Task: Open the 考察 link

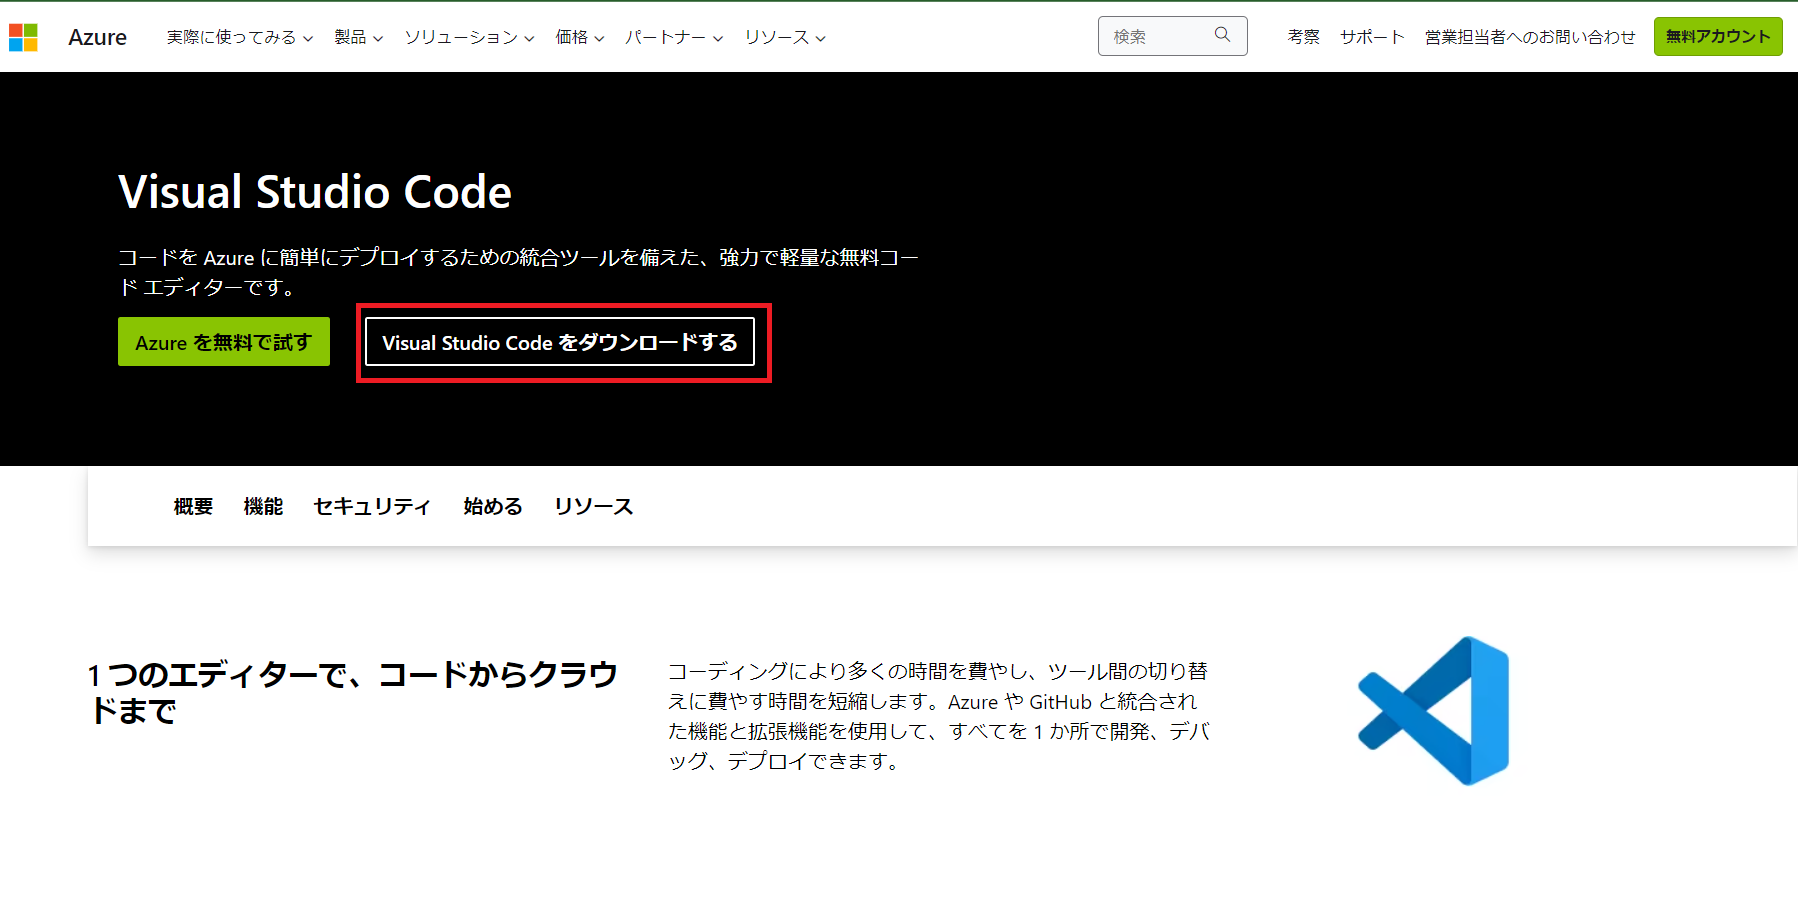Action: [x=1303, y=37]
